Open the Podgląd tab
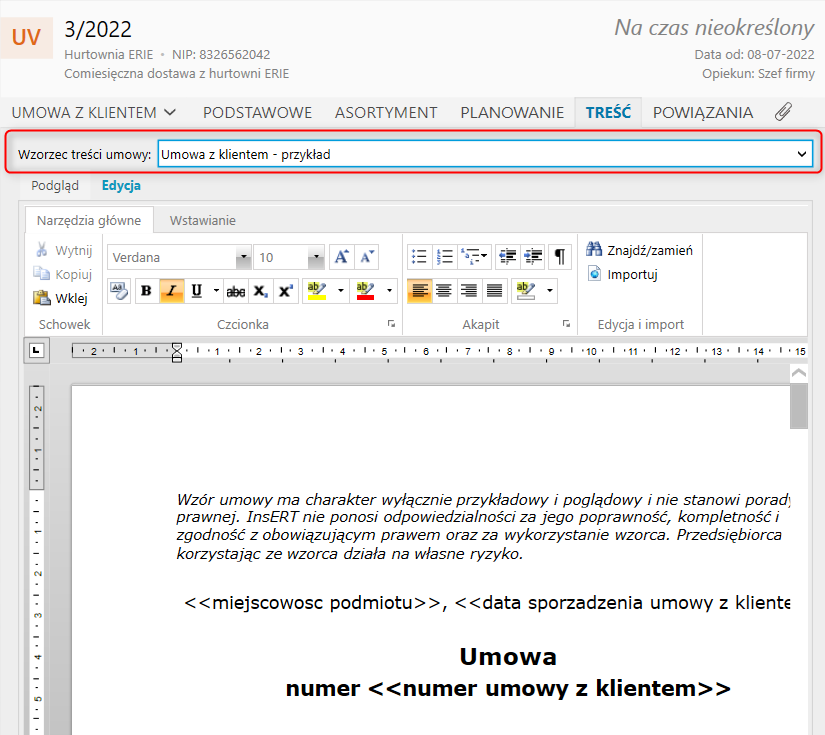The height and width of the screenshot is (735, 825). coord(55,185)
